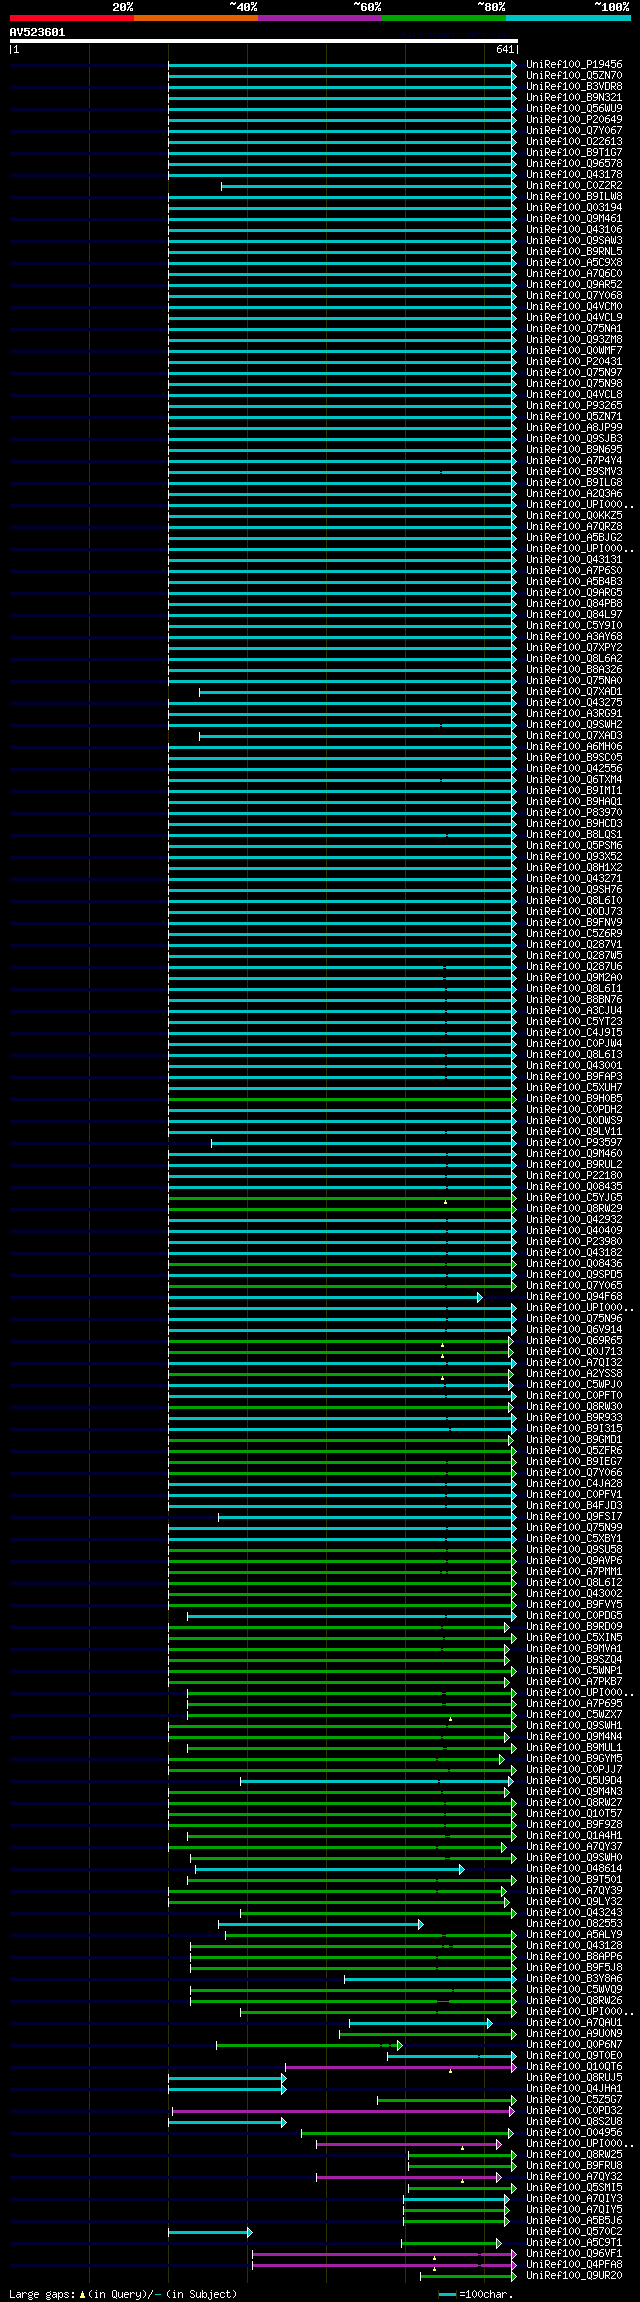
Task: Click the UniRef100_Q94F68 hit label
Action: click(574, 1296)
